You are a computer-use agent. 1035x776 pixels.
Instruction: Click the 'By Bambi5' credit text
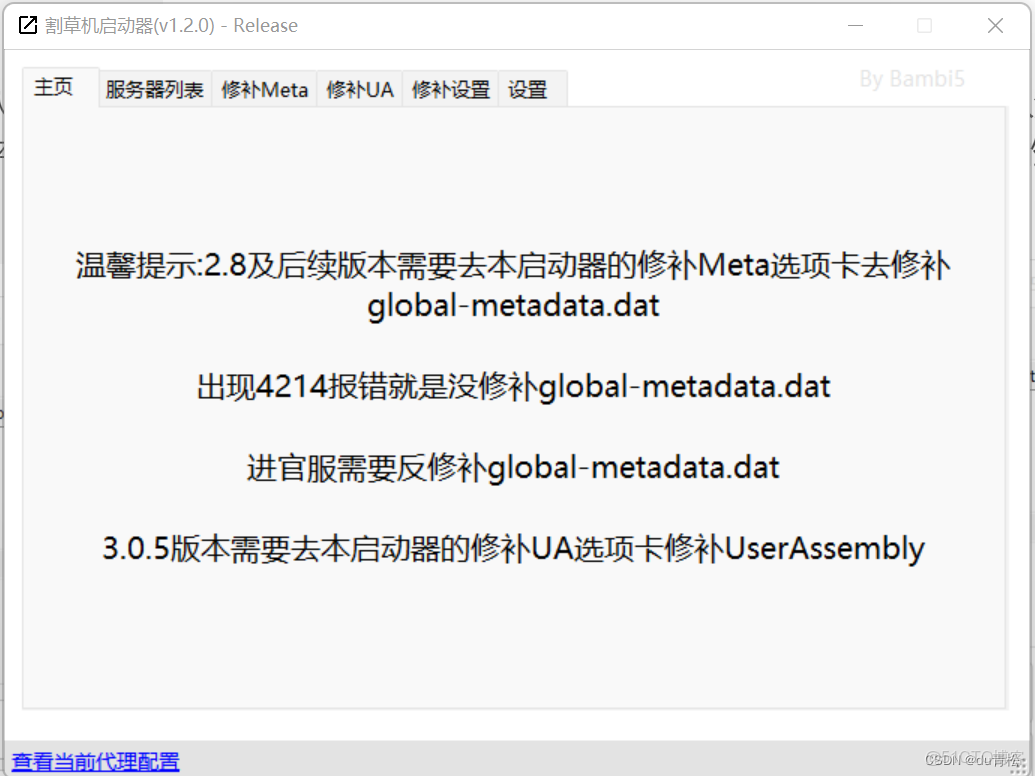tap(912, 79)
